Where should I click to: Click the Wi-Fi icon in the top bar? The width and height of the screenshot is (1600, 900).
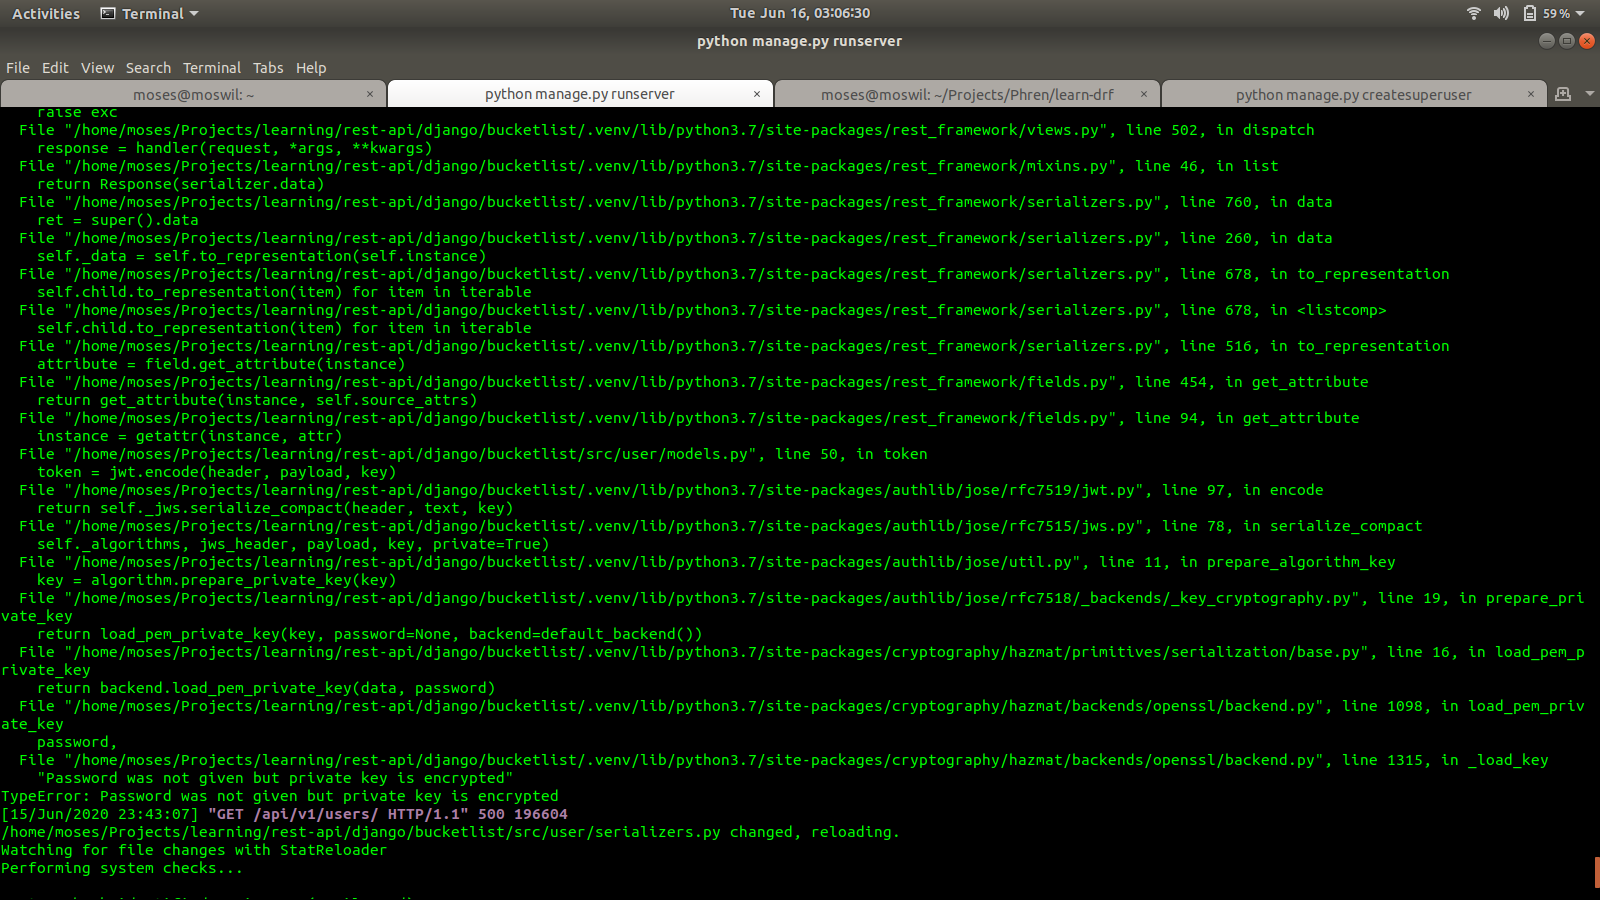click(x=1473, y=13)
